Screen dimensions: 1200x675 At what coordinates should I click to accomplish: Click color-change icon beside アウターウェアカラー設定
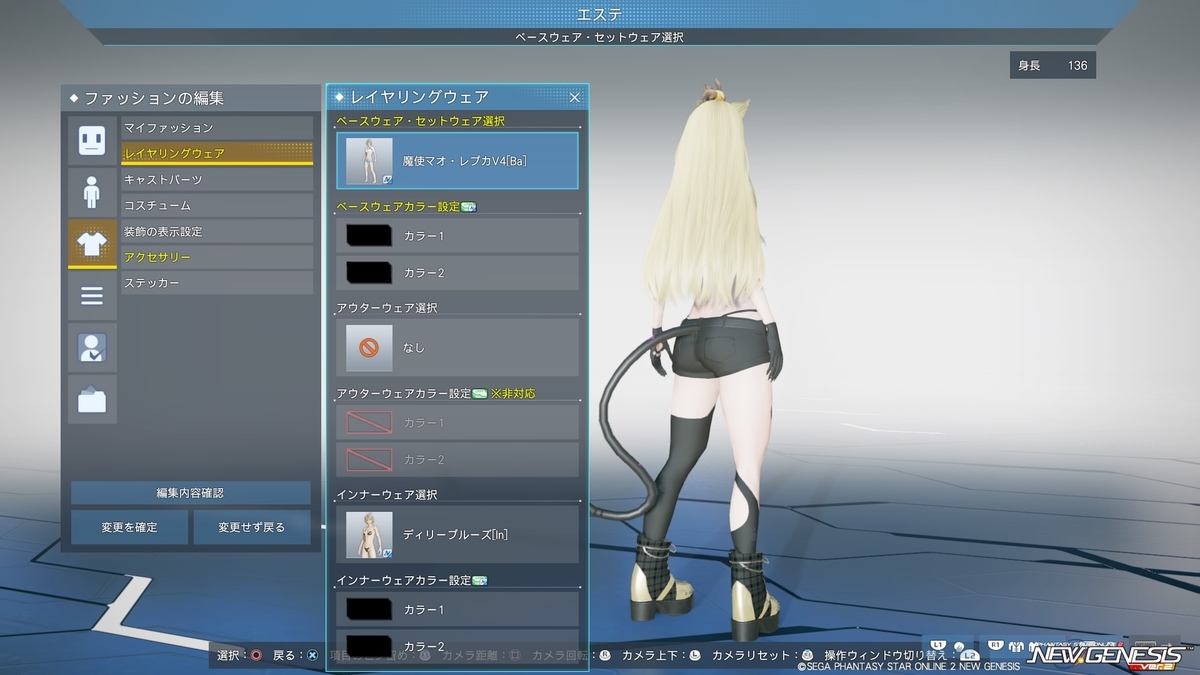480,394
